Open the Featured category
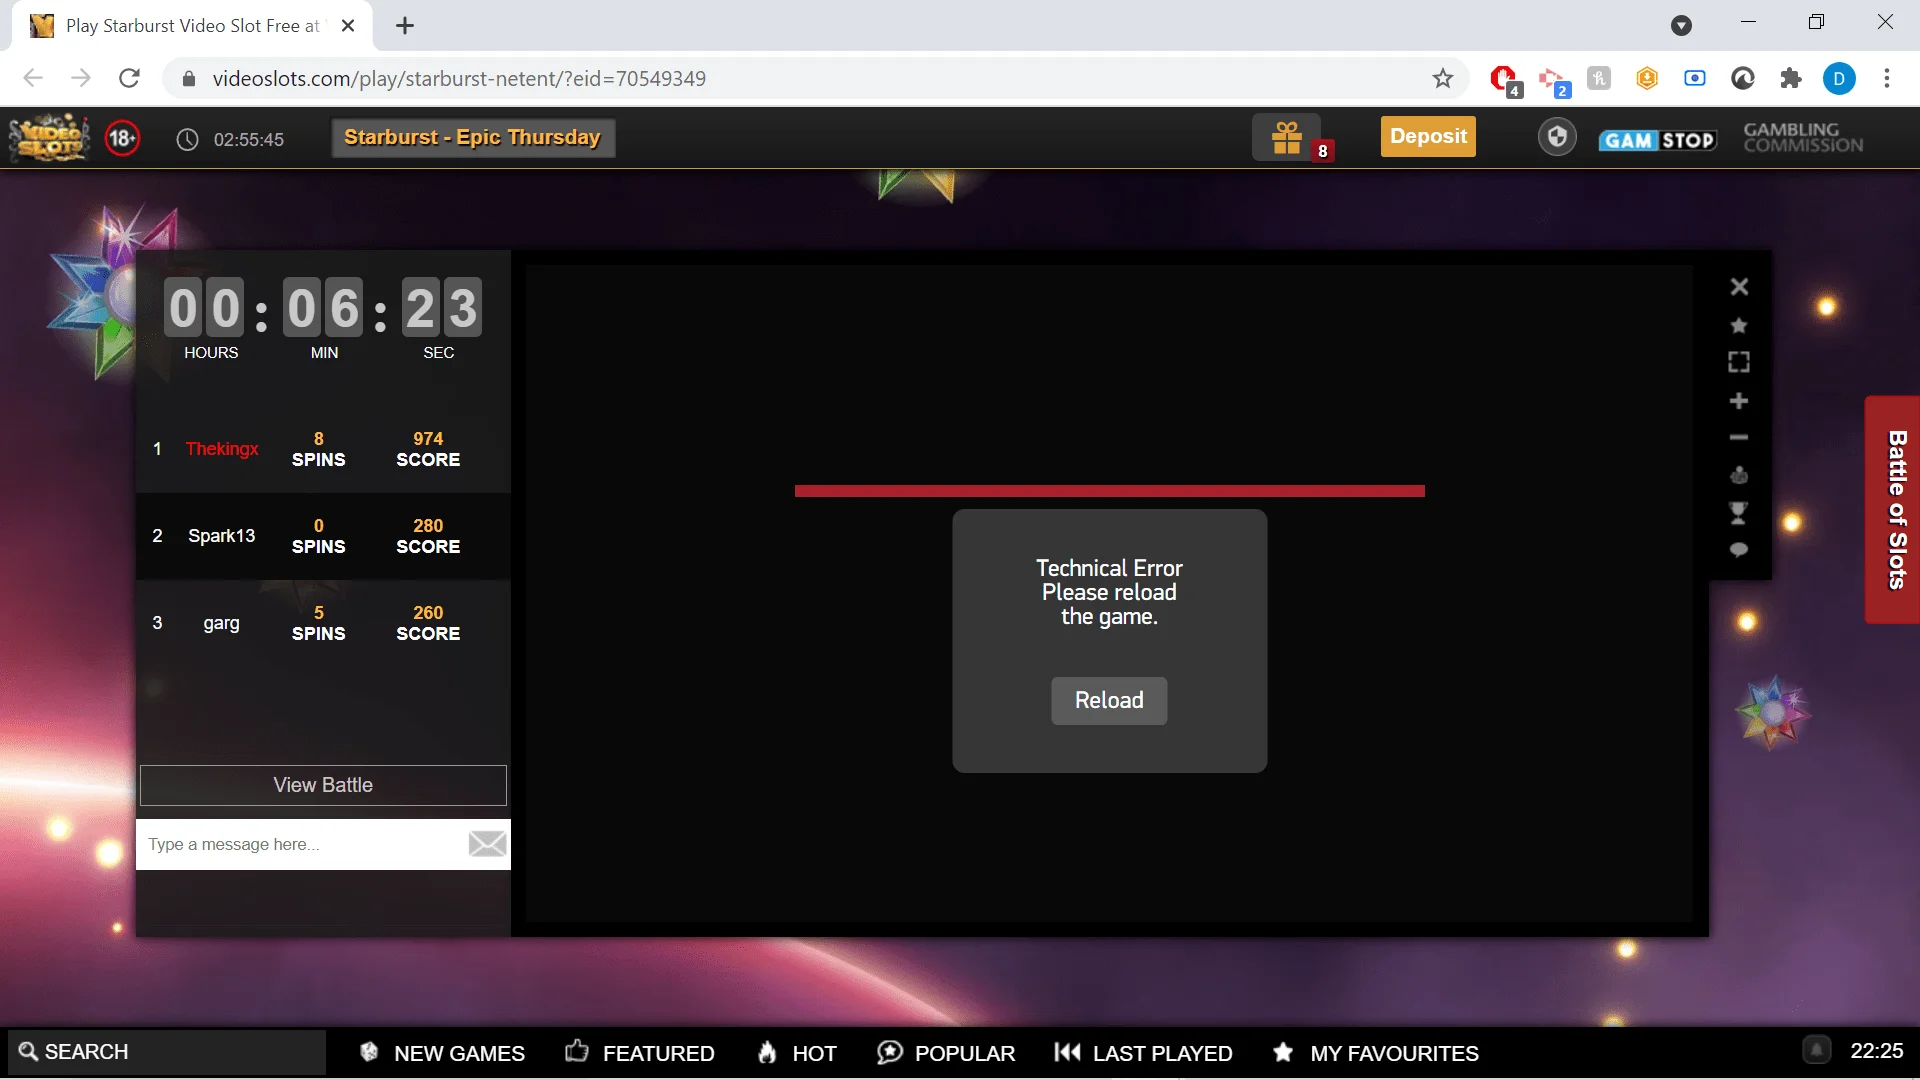 [640, 1053]
